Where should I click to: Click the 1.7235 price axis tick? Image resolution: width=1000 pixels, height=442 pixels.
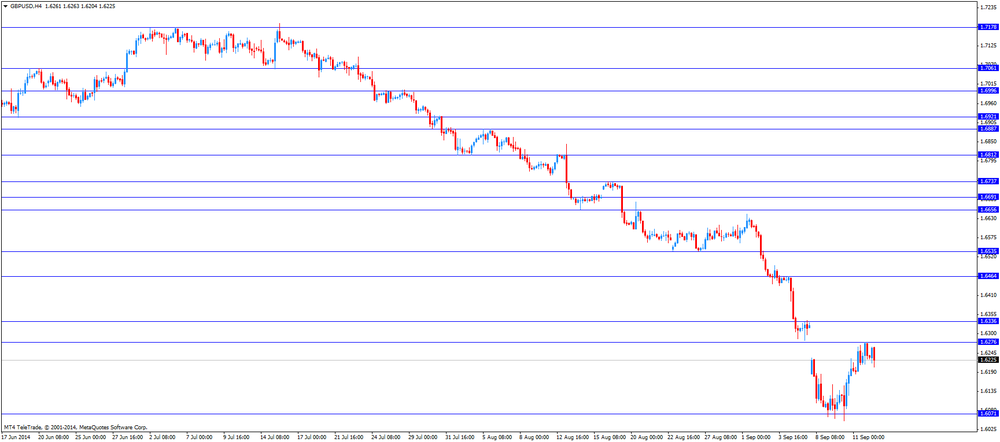(x=988, y=7)
